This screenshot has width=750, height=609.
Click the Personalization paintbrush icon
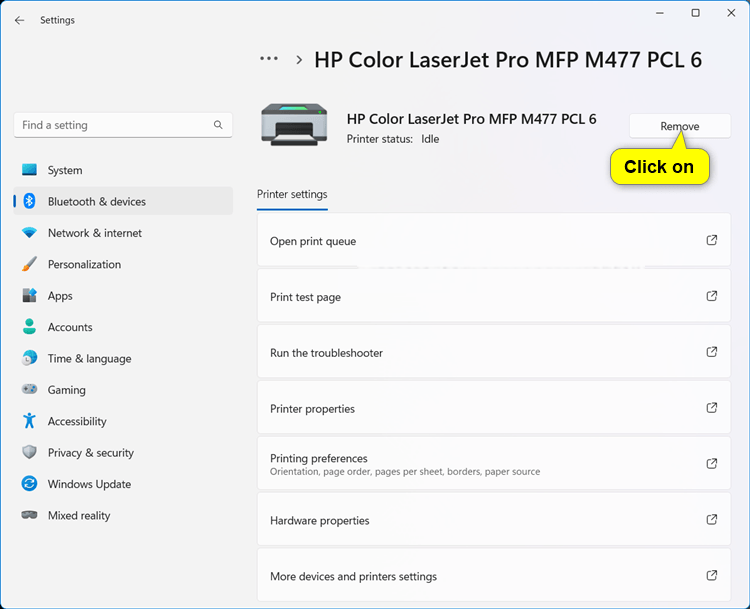(x=29, y=264)
